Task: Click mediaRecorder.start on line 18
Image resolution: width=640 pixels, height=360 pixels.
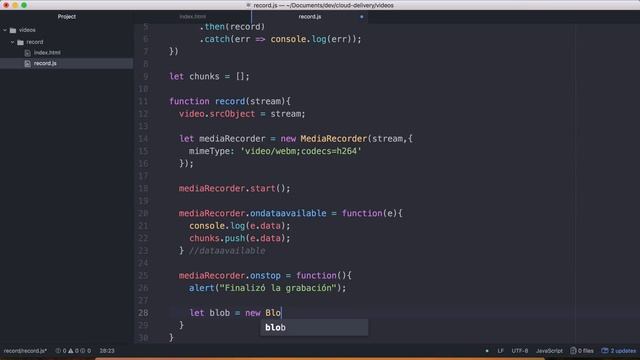Action: (x=227, y=188)
